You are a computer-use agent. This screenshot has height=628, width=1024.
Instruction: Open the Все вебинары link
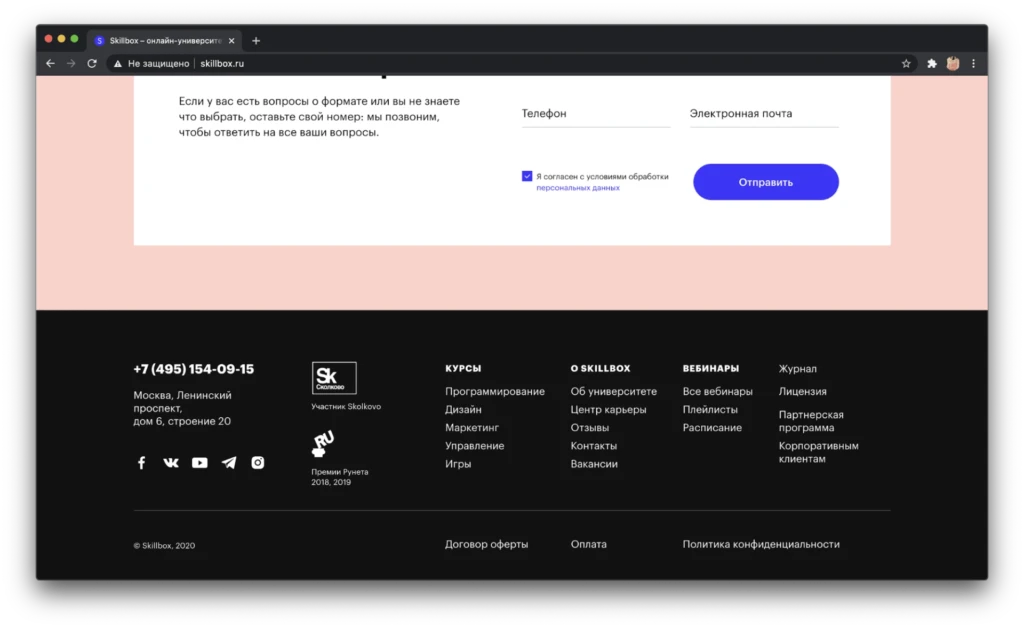[x=717, y=392]
